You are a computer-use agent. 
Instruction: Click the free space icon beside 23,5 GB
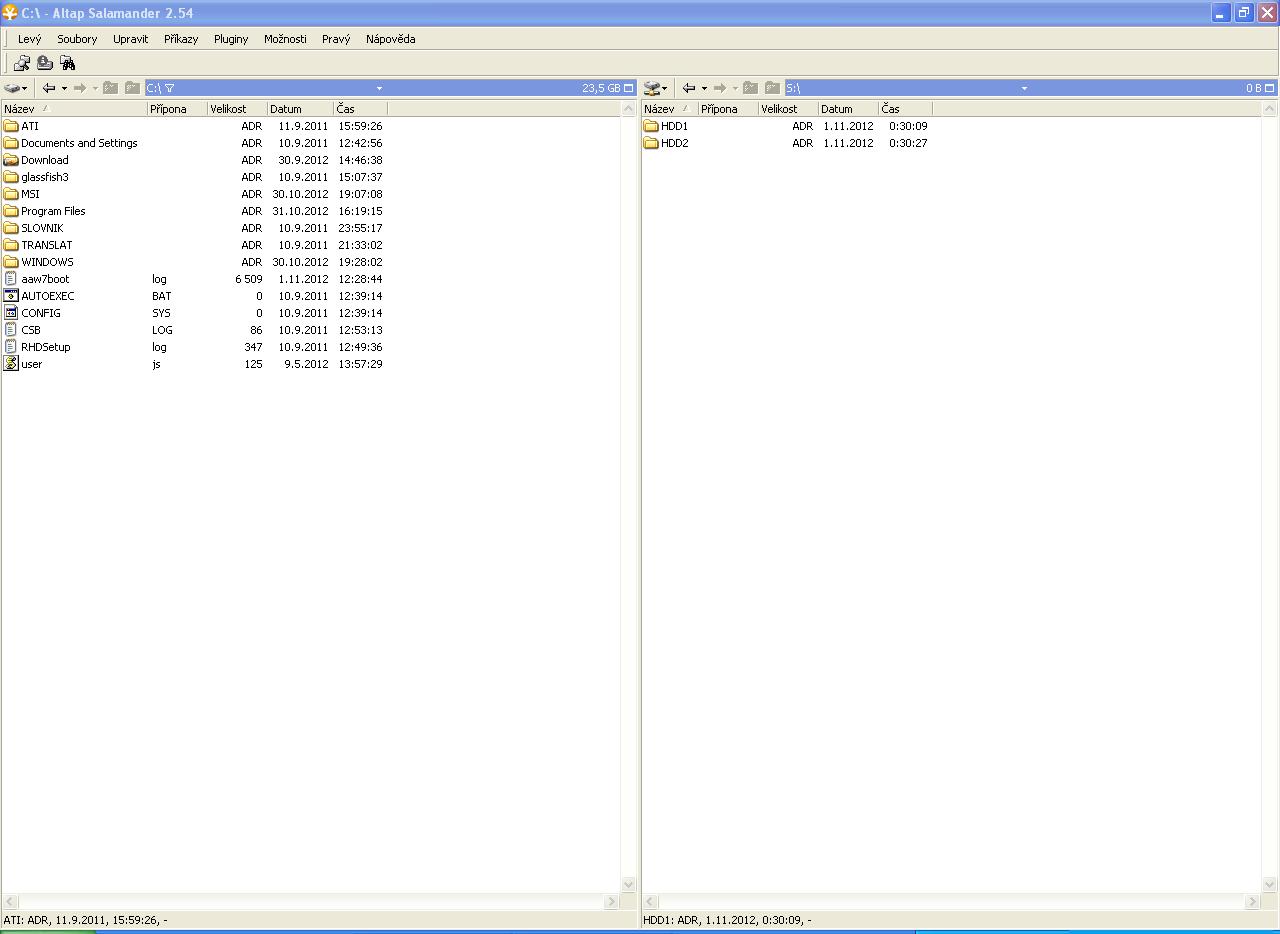pyautogui.click(x=629, y=88)
